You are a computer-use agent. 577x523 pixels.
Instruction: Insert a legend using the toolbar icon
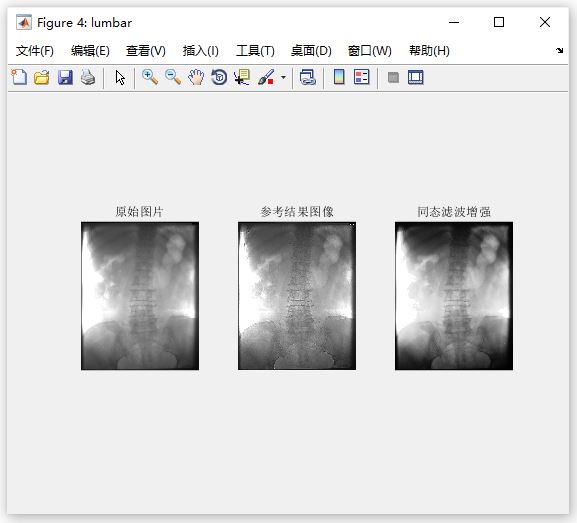[x=361, y=77]
